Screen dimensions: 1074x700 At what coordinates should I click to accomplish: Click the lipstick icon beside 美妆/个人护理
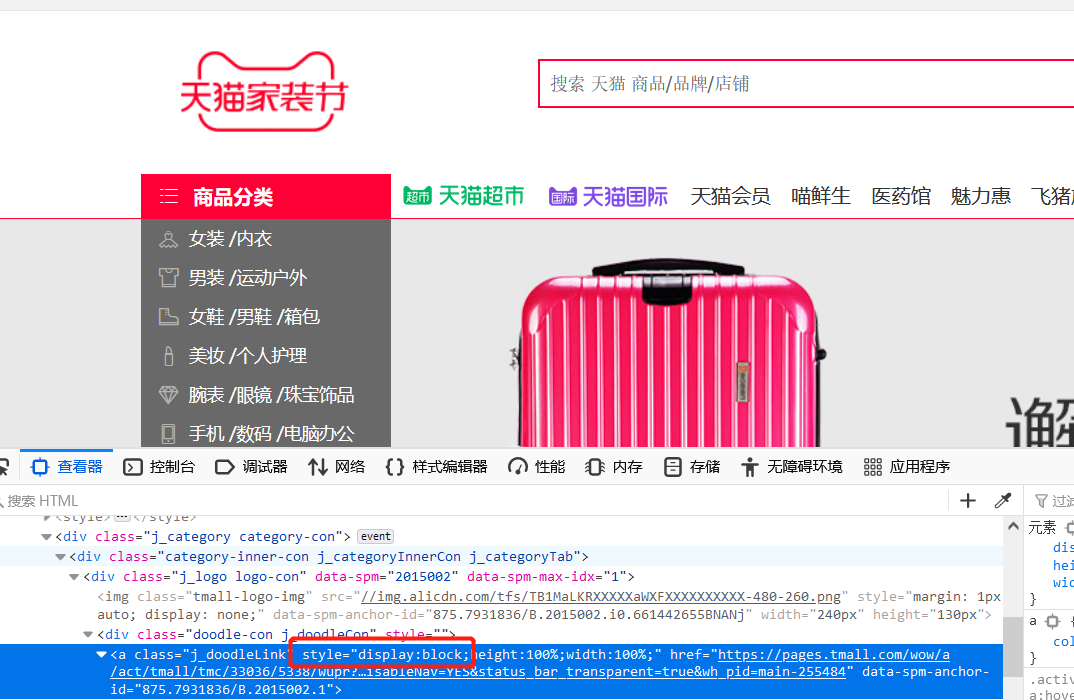pyautogui.click(x=168, y=355)
